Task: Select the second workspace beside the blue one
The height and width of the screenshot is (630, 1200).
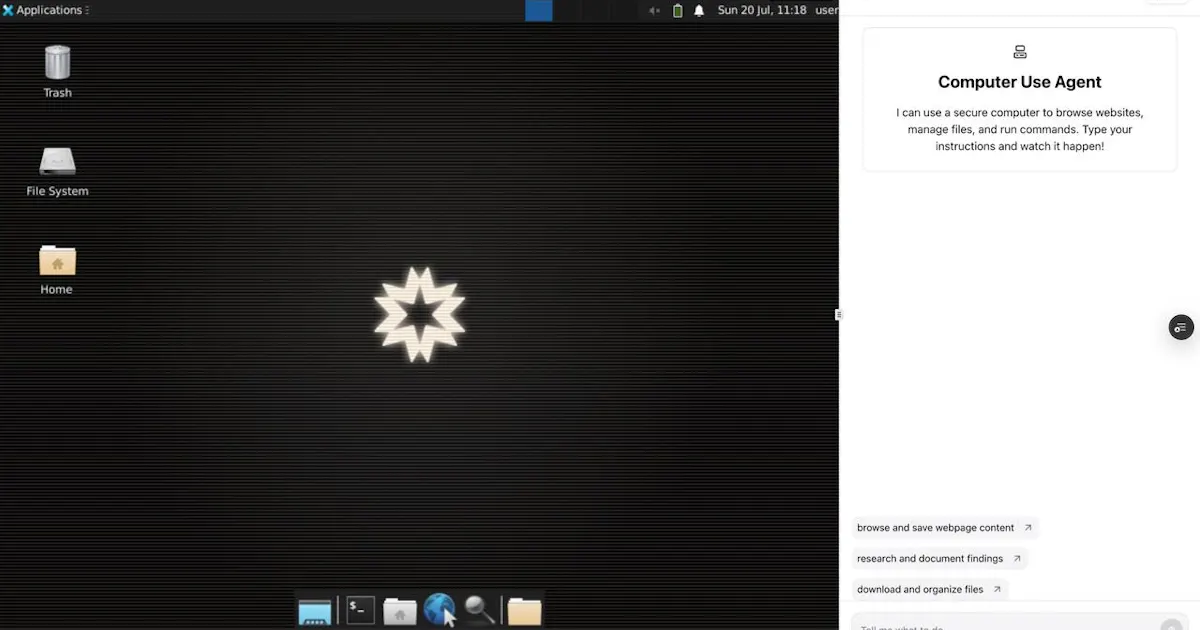Action: pyautogui.click(x=566, y=10)
